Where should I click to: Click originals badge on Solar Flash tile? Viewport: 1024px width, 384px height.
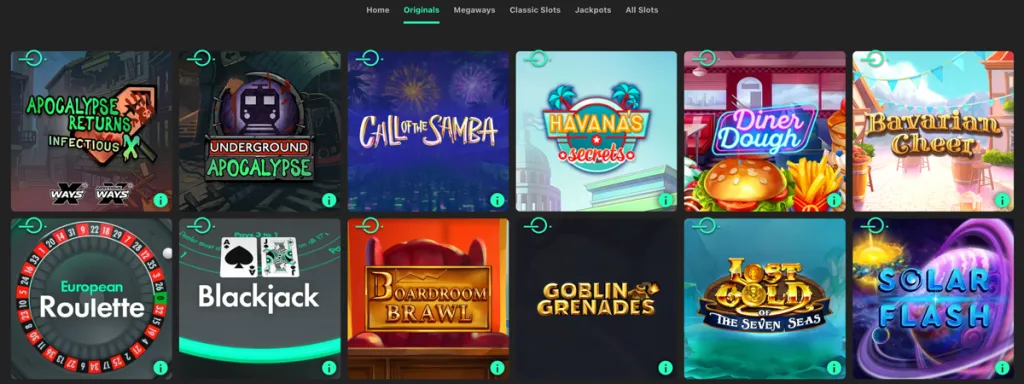click(x=873, y=226)
